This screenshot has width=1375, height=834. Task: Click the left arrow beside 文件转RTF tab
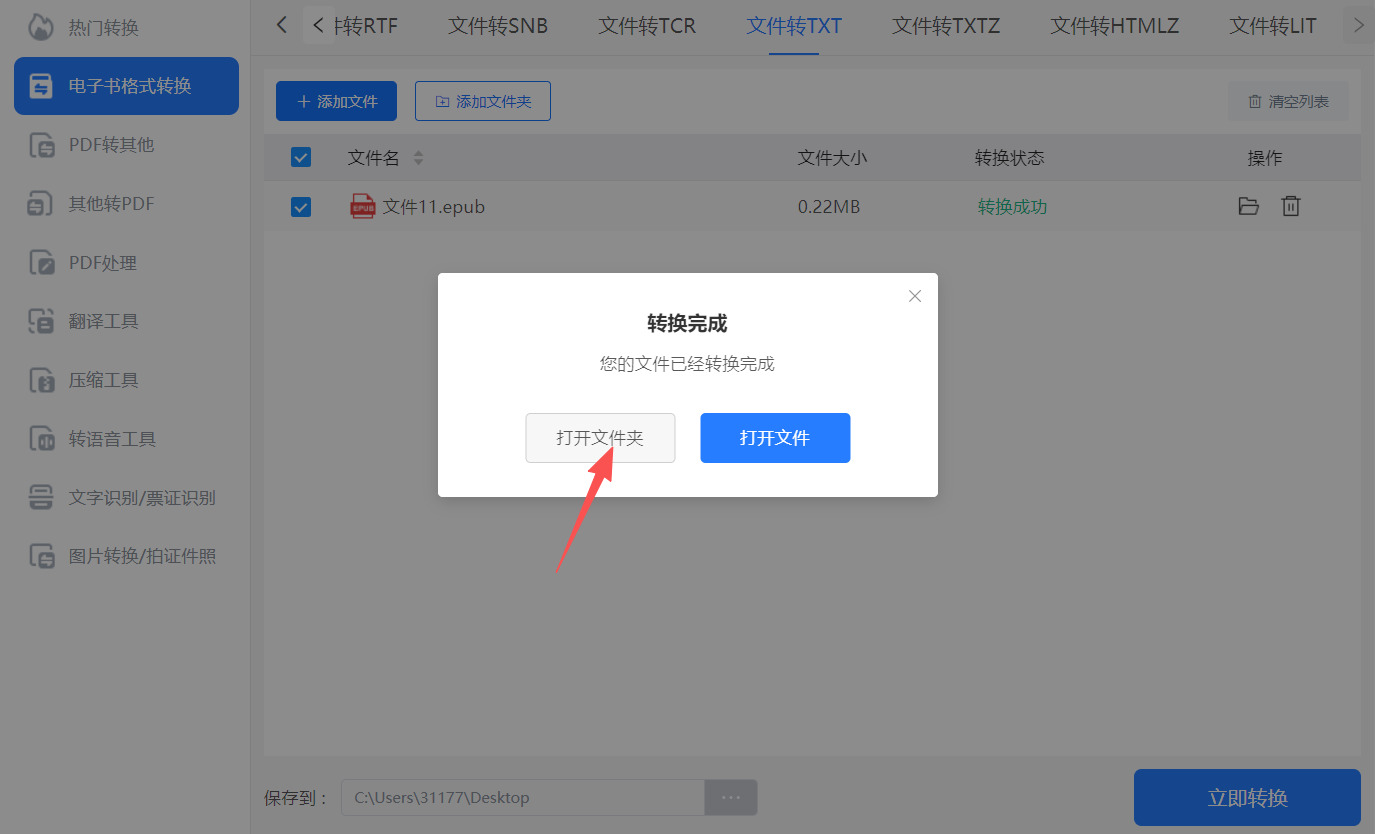318,25
